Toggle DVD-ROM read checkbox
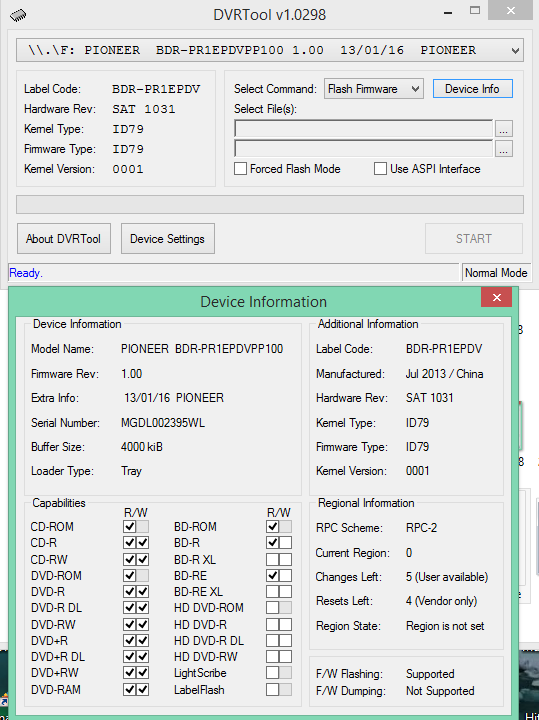Viewport: 539px width, 720px height. point(130,575)
